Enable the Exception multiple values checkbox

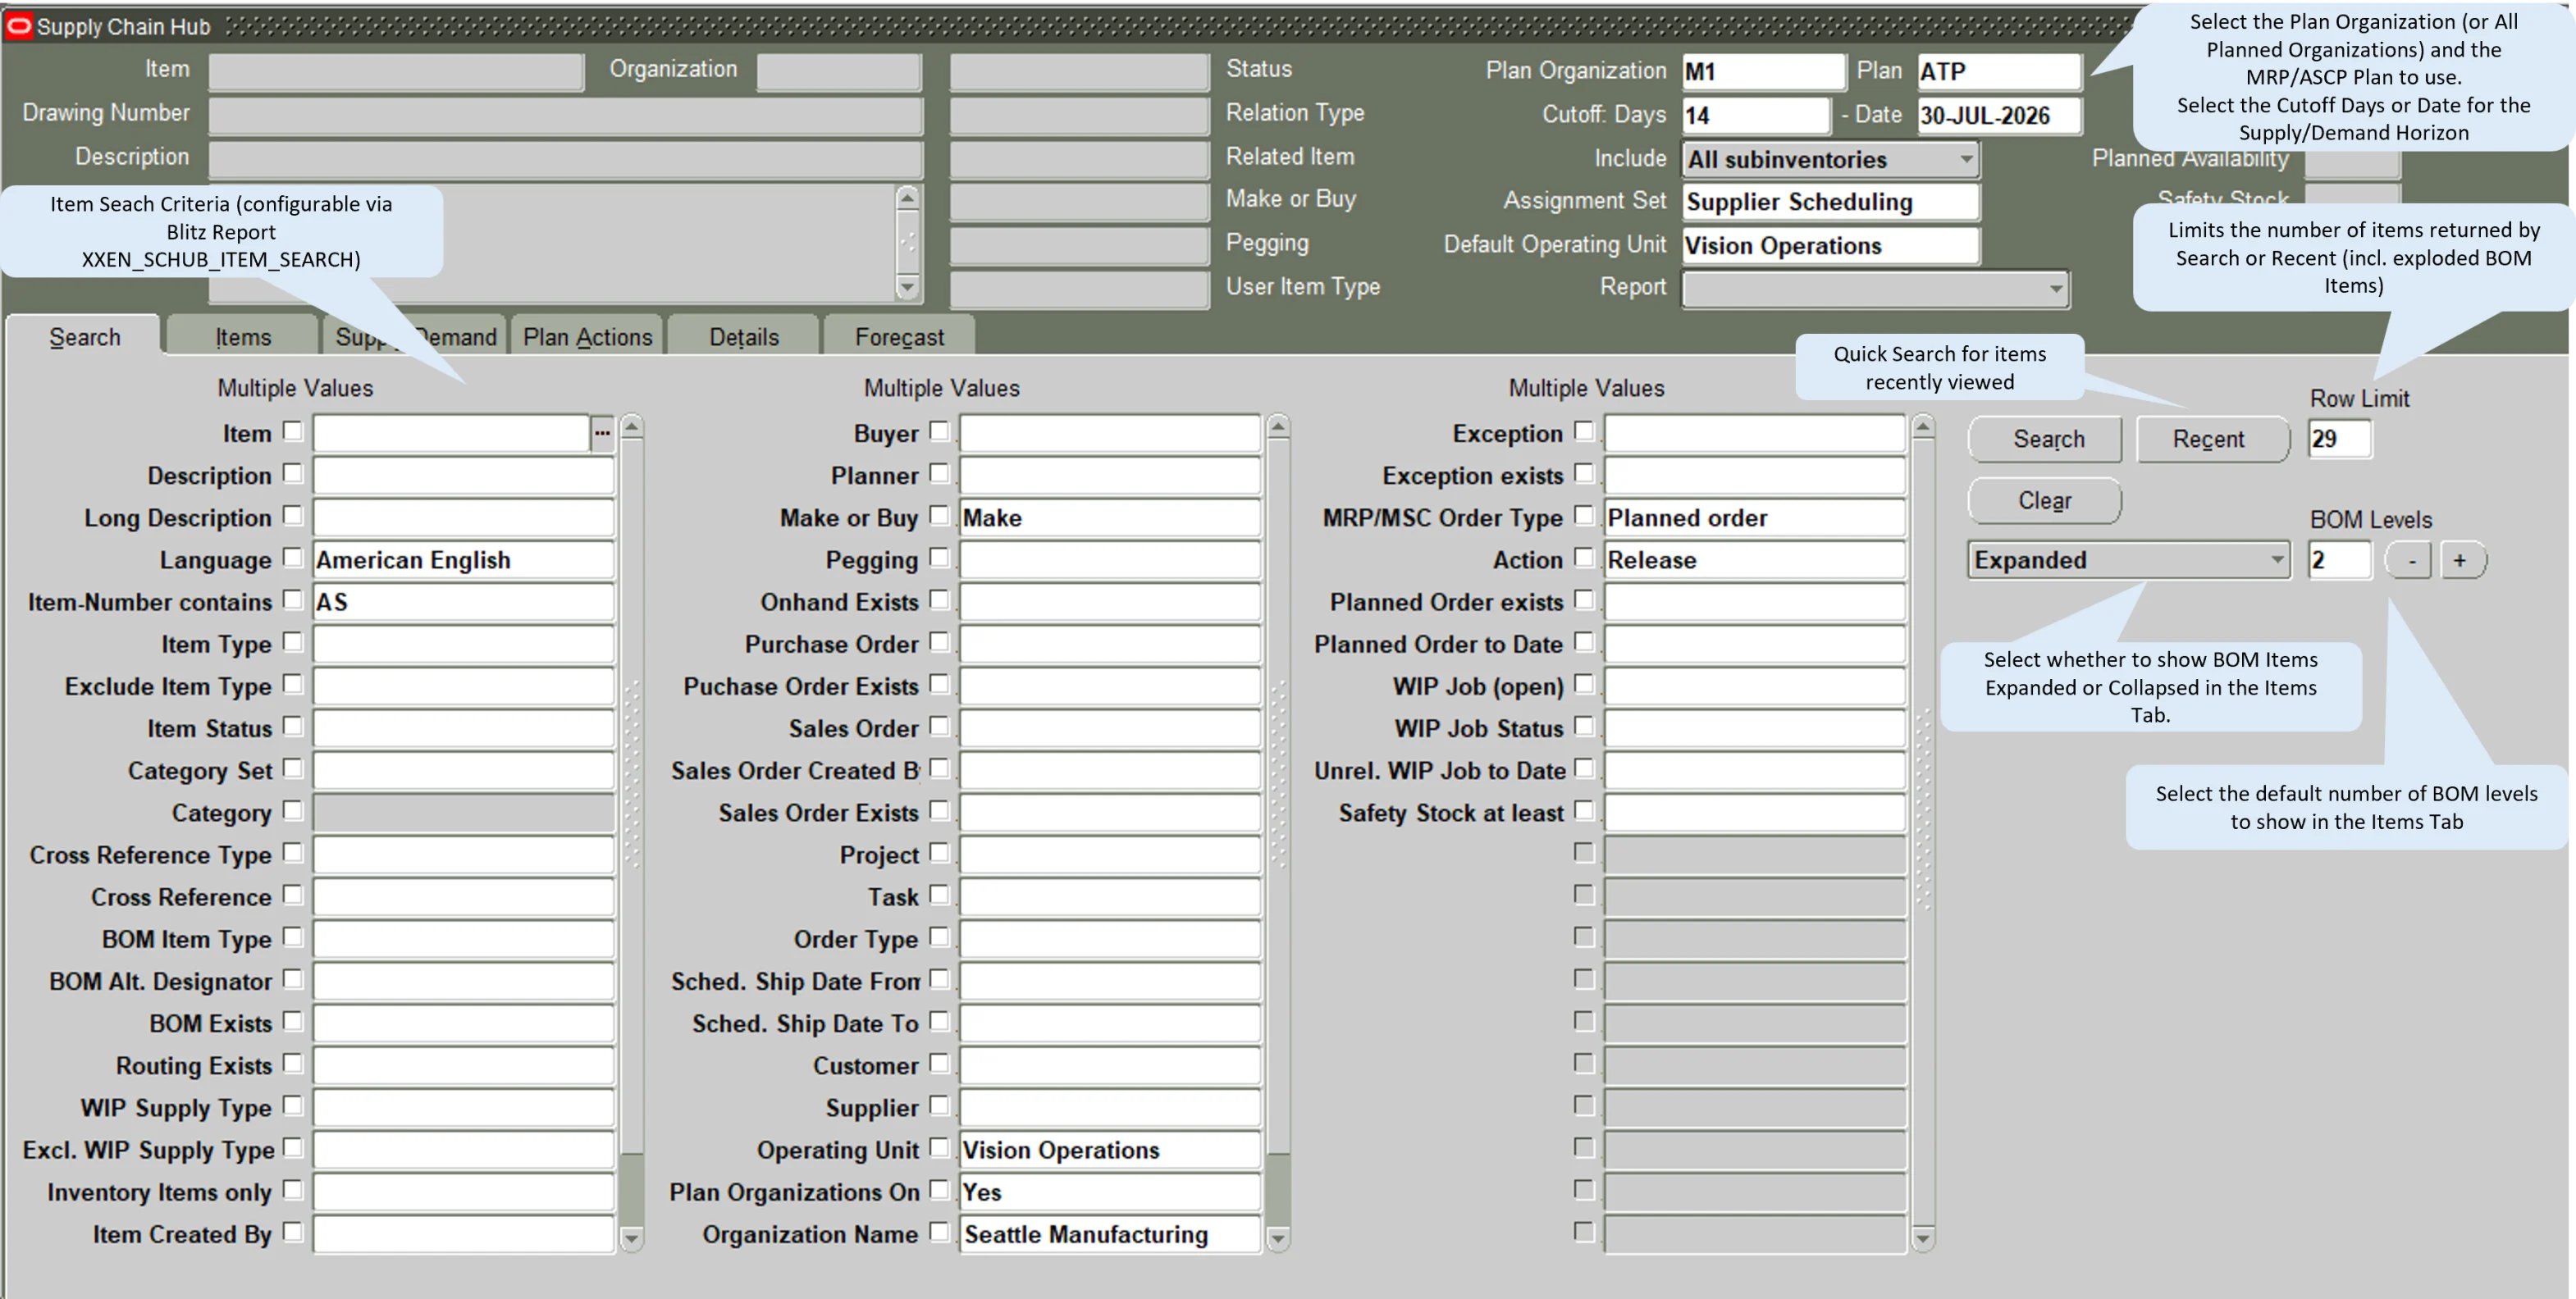pyautogui.click(x=1583, y=431)
